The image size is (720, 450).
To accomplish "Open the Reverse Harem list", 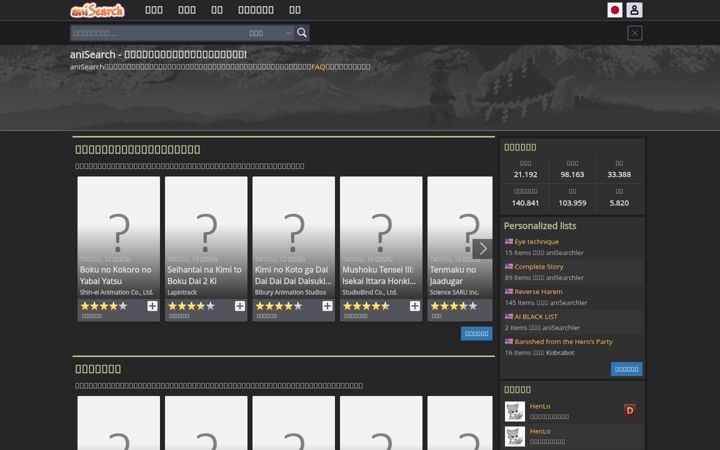I will pyautogui.click(x=538, y=292).
